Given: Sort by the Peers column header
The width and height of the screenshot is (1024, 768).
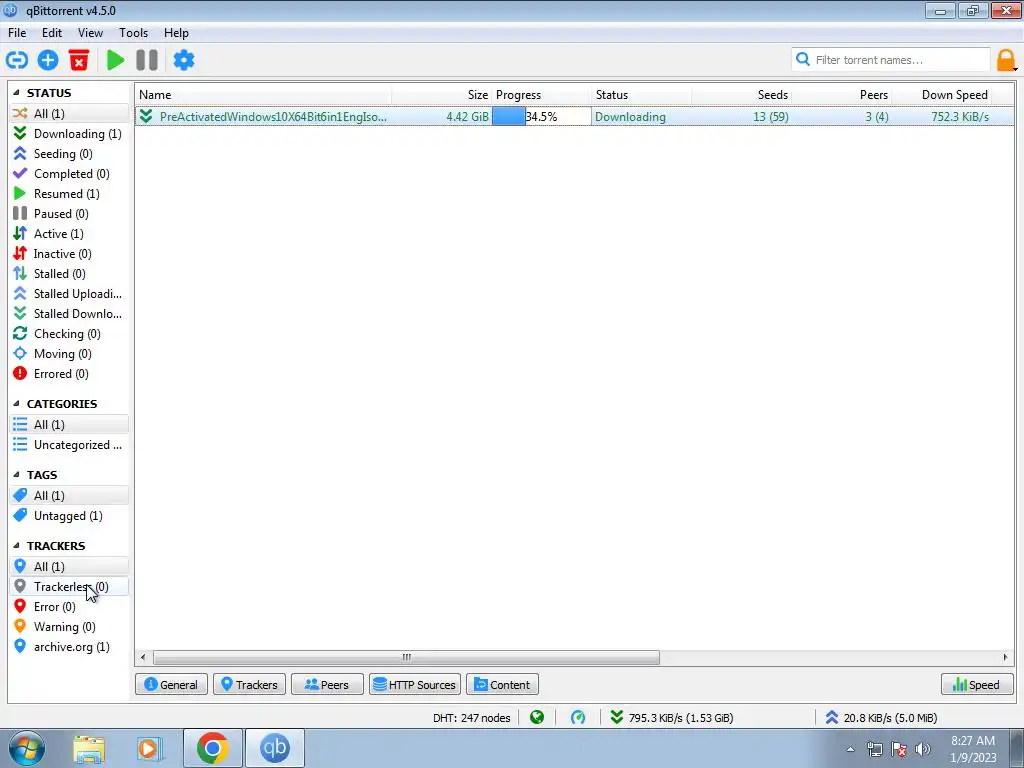Looking at the screenshot, I should pyautogui.click(x=842, y=95).
